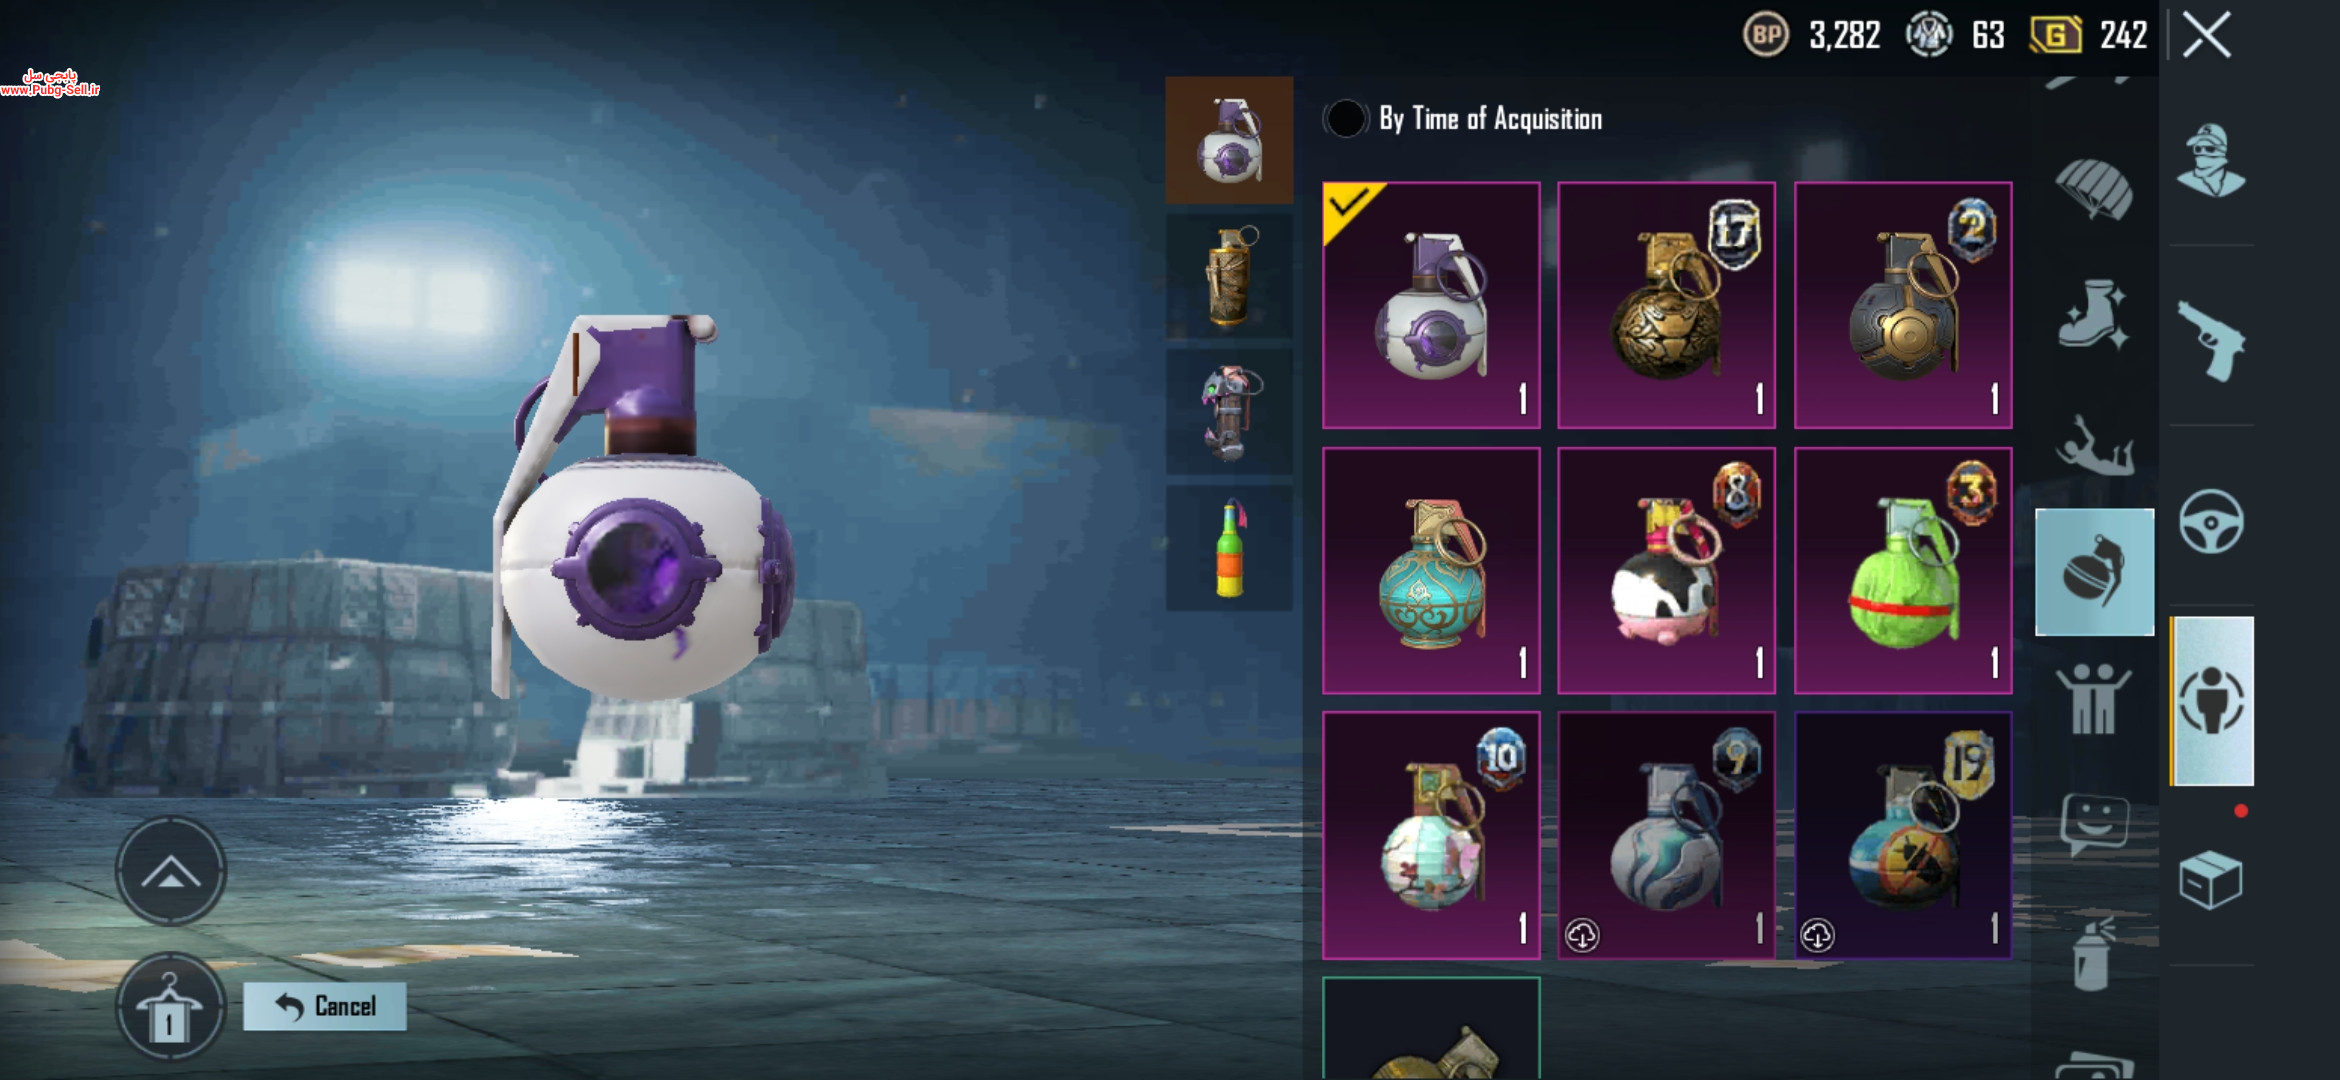Open the grenade skins category
2340x1080 pixels.
tap(2095, 572)
